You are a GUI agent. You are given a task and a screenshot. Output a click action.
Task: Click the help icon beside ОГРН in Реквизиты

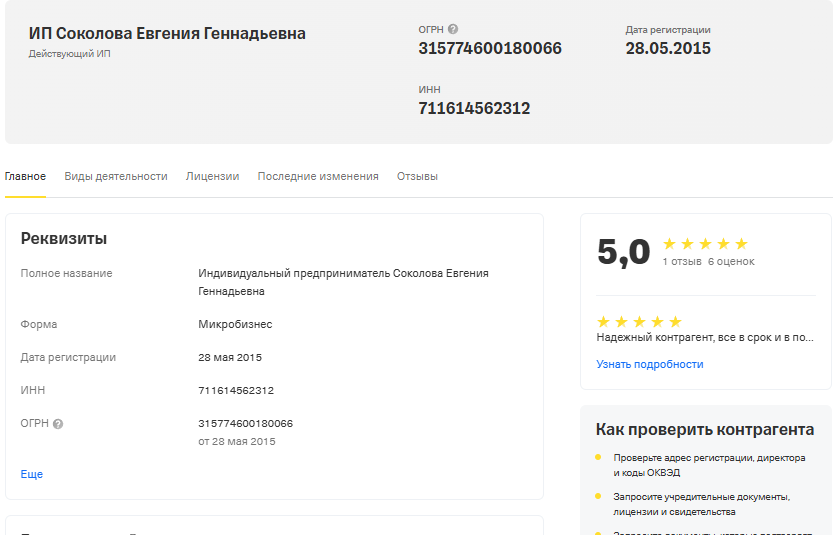point(58,424)
